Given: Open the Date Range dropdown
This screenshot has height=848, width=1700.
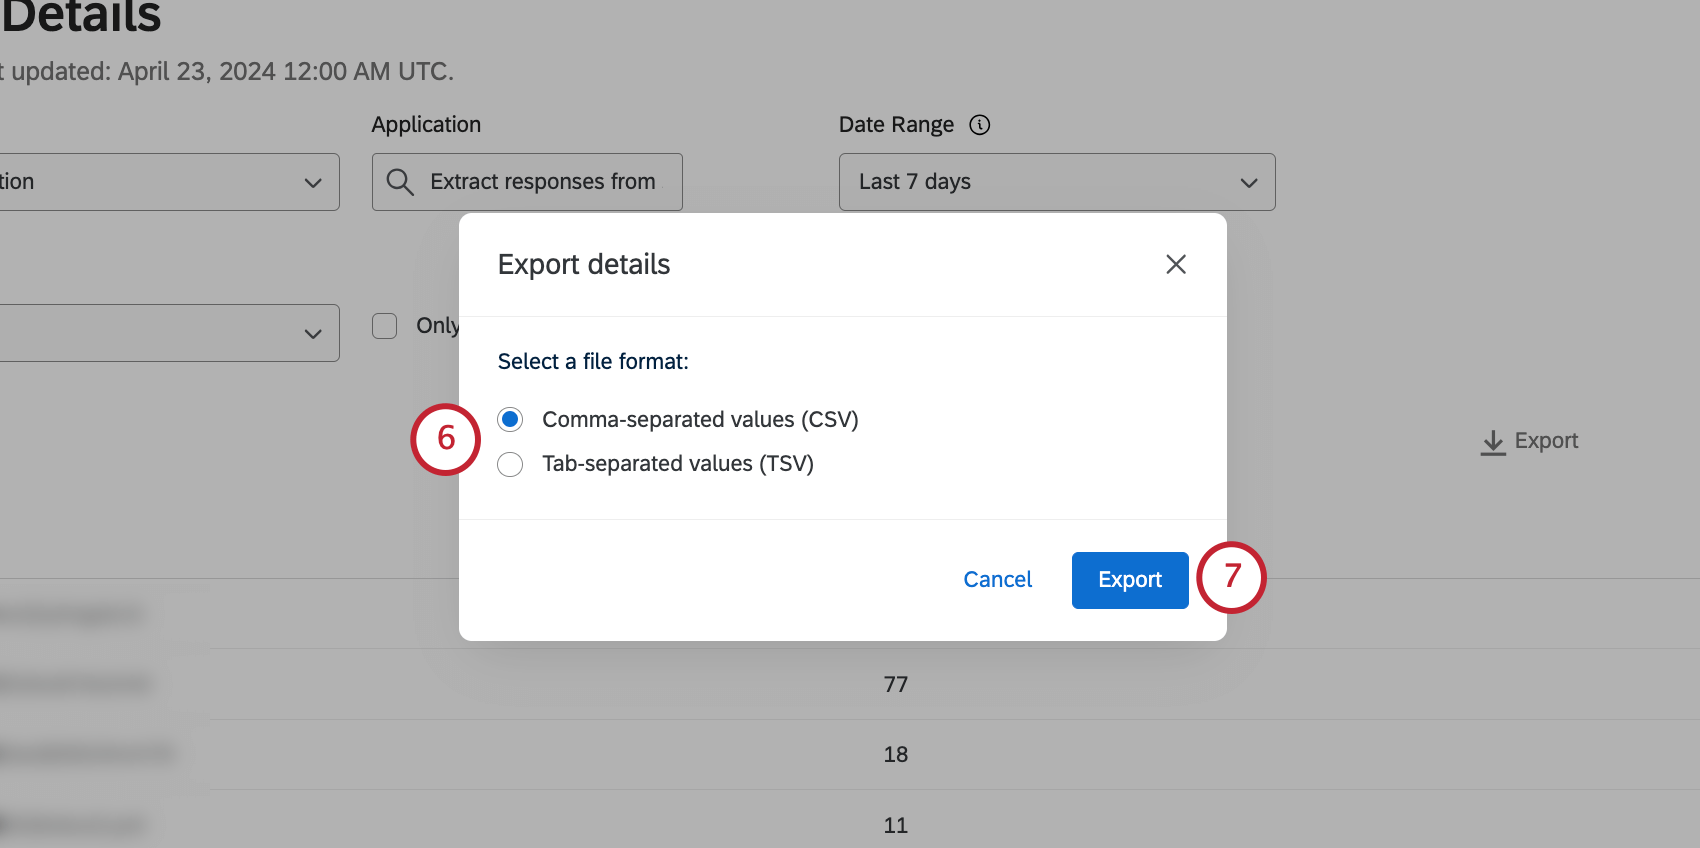Looking at the screenshot, I should coord(1056,182).
